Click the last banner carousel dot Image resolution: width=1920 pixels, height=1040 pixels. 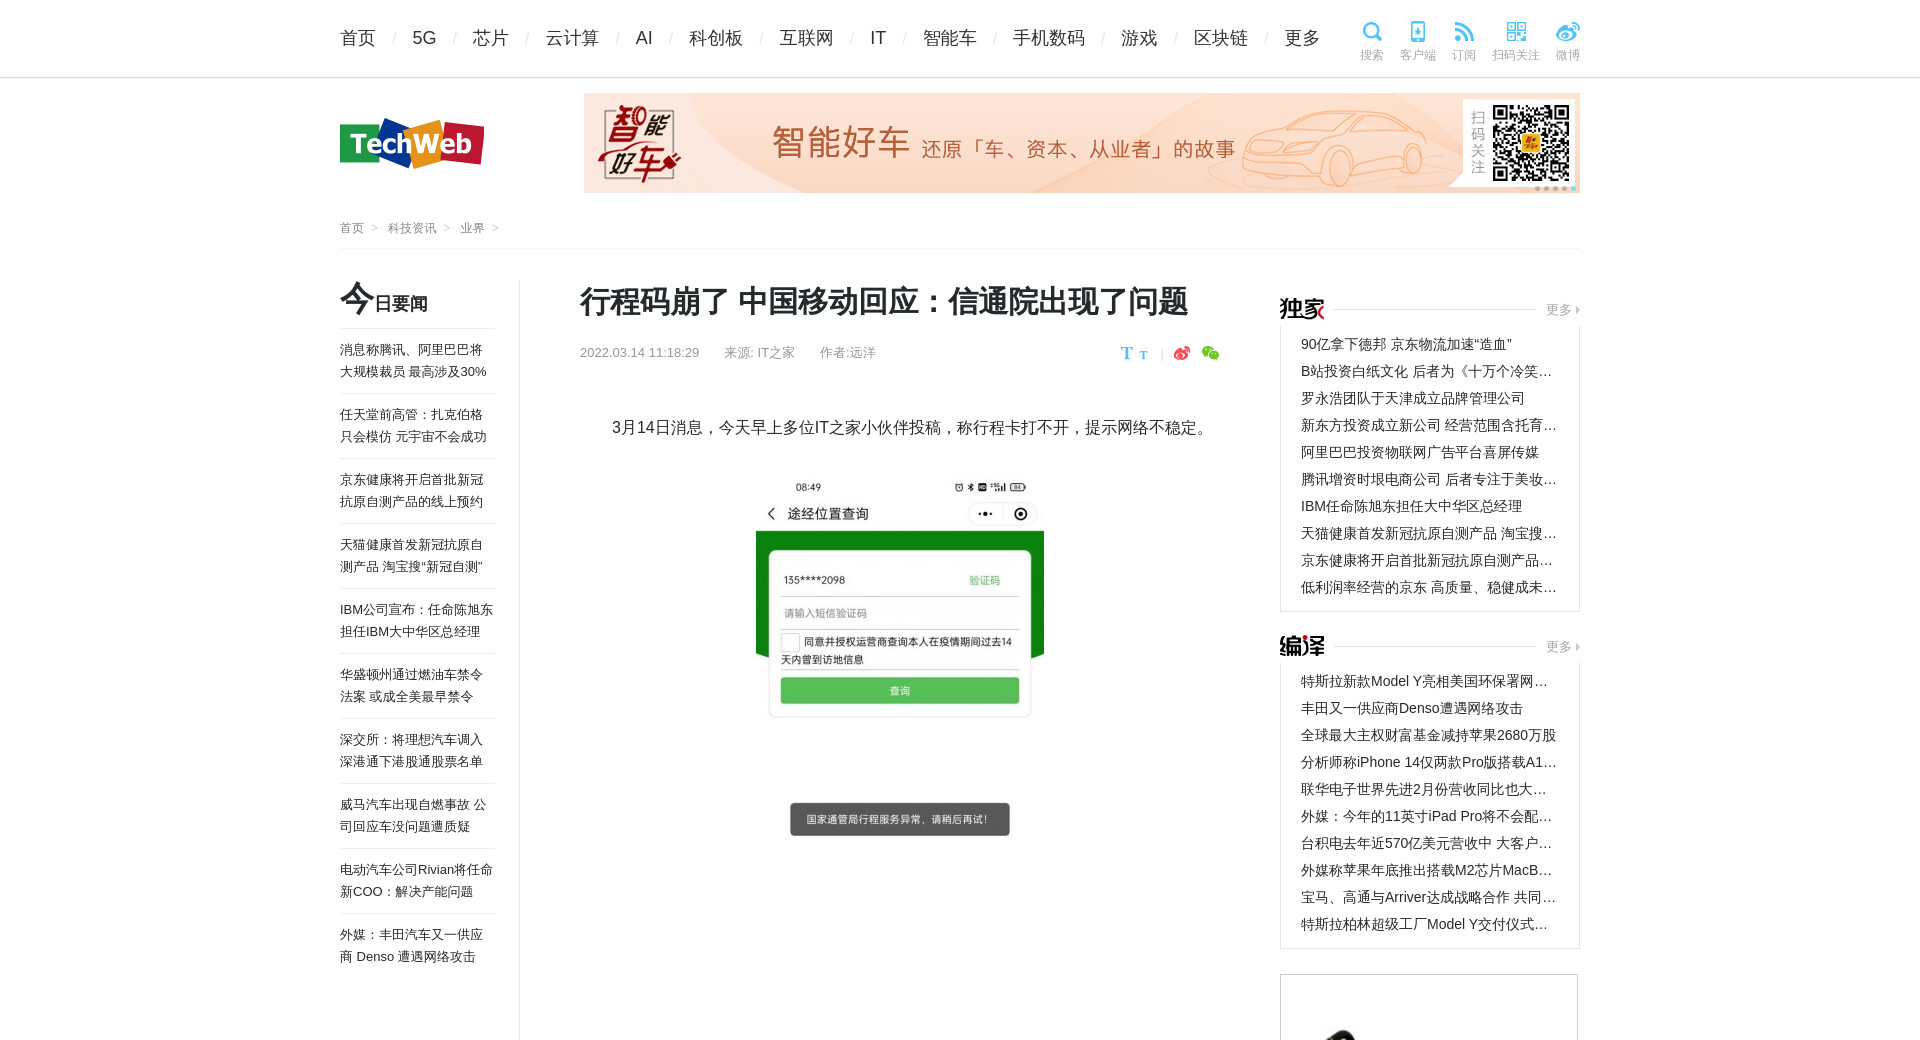(x=1573, y=189)
